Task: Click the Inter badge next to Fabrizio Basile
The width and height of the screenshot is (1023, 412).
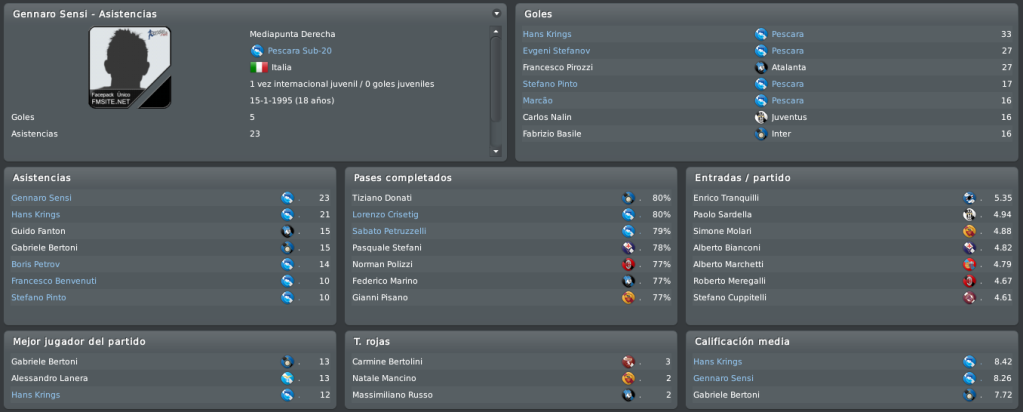Action: tap(761, 134)
